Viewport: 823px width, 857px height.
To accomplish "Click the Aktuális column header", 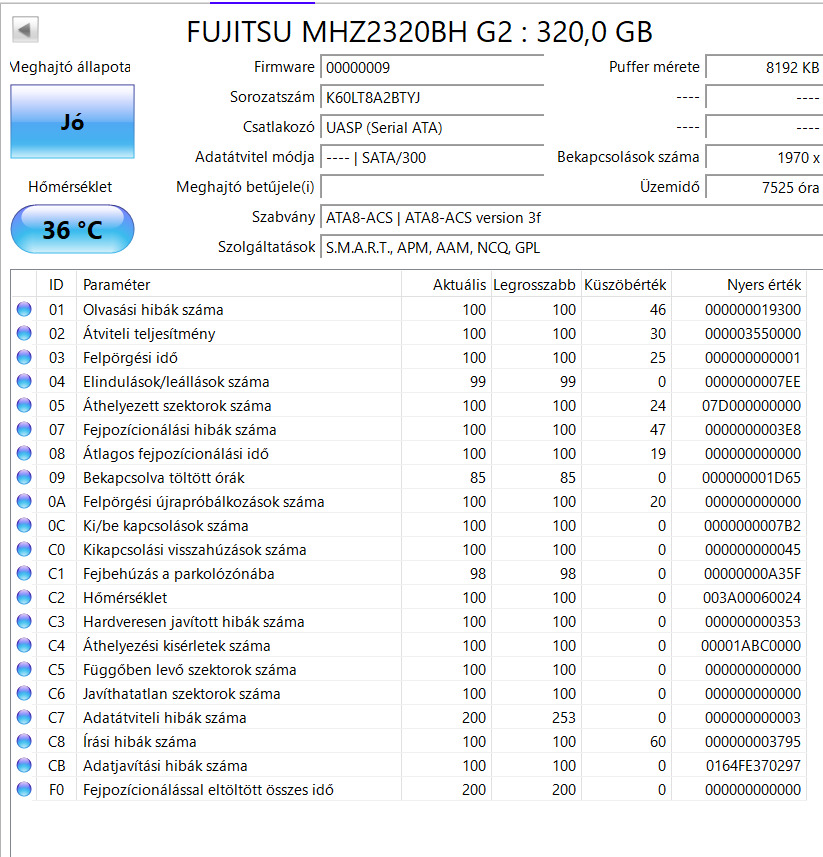I will click(x=459, y=285).
